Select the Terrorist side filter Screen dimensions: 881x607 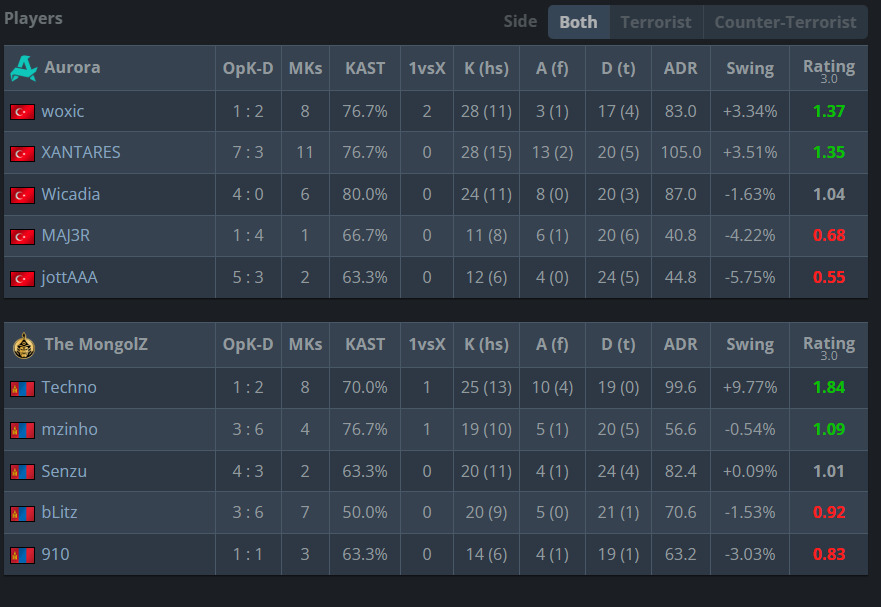656,22
